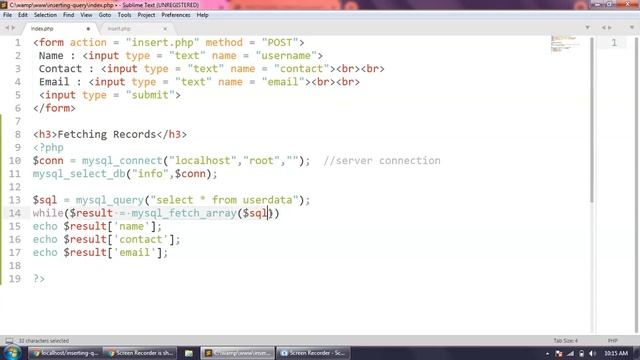
Task: Click mysql_fetch_array on line 14
Action: tap(184, 213)
